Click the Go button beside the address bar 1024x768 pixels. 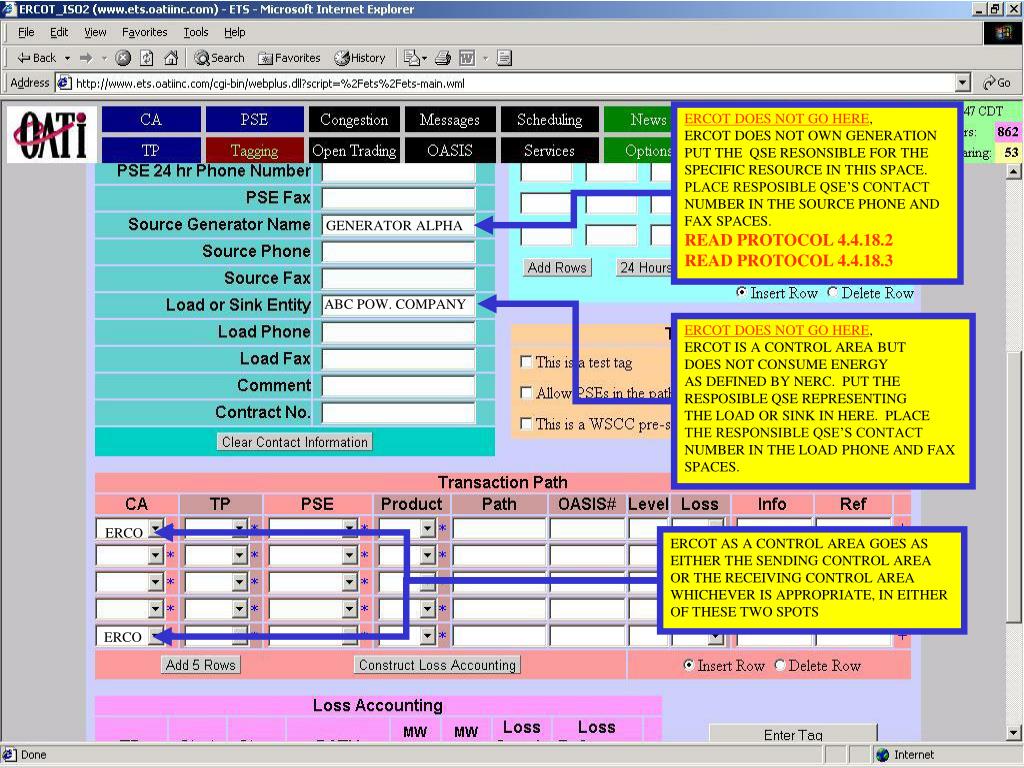click(997, 83)
